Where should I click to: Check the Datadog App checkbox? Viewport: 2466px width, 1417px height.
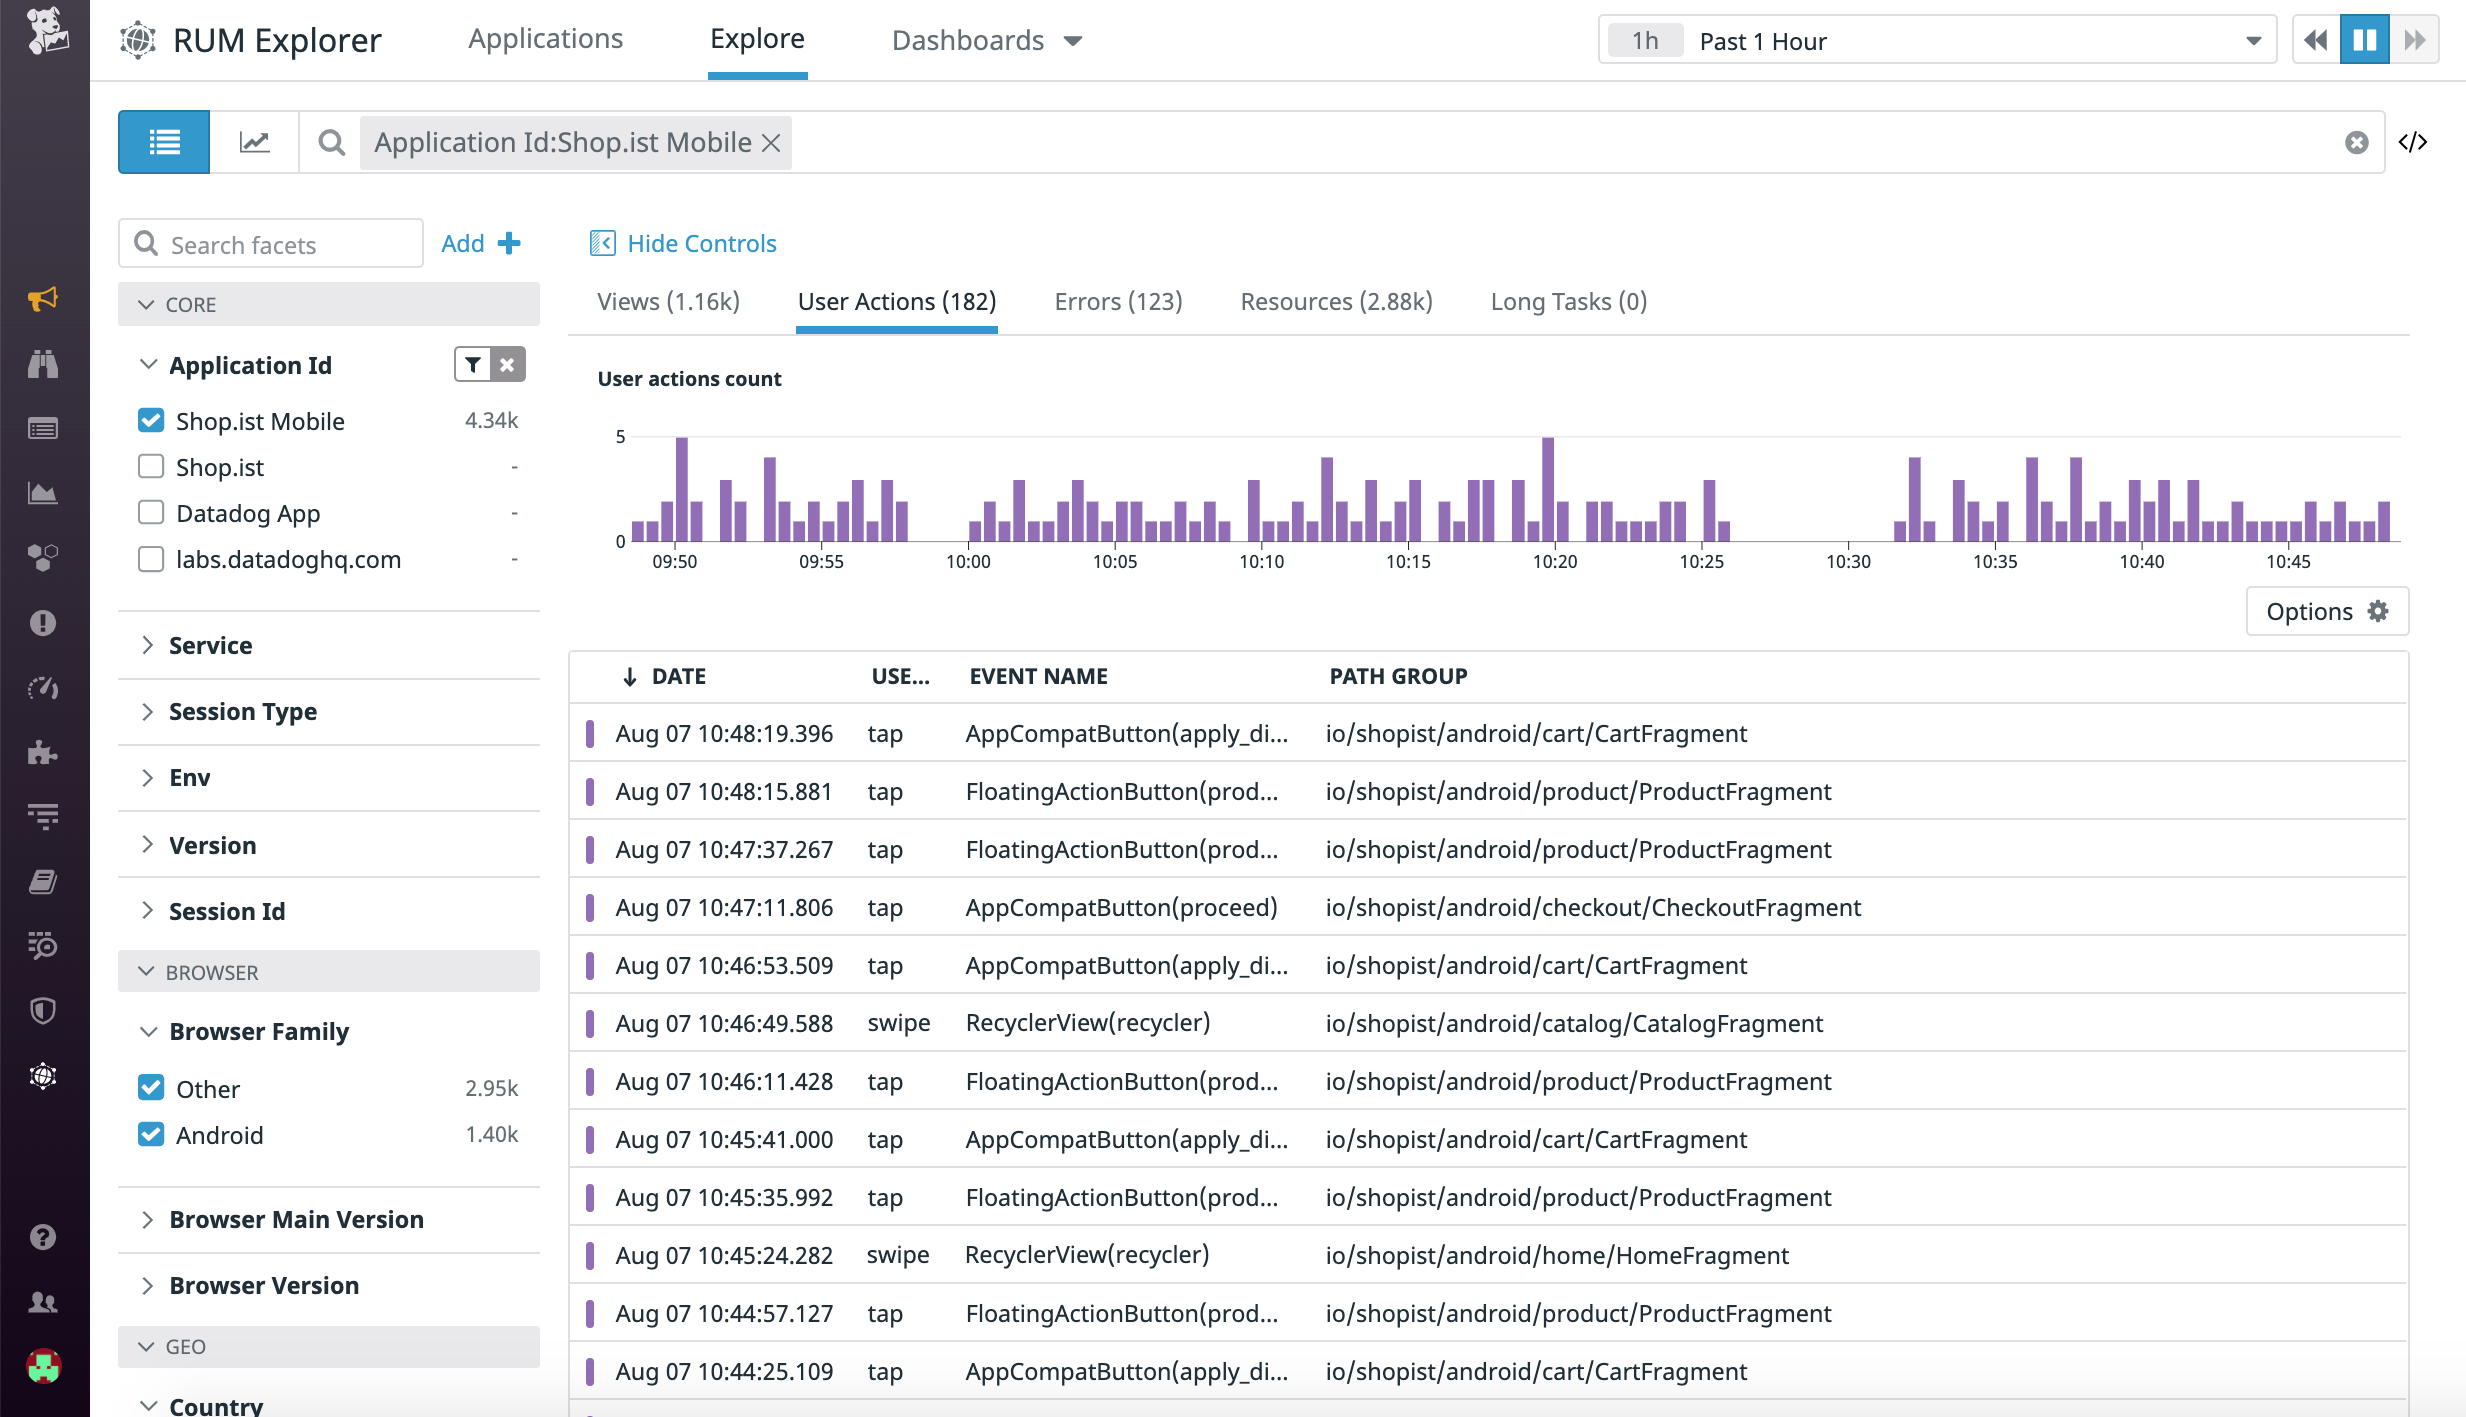(x=151, y=513)
